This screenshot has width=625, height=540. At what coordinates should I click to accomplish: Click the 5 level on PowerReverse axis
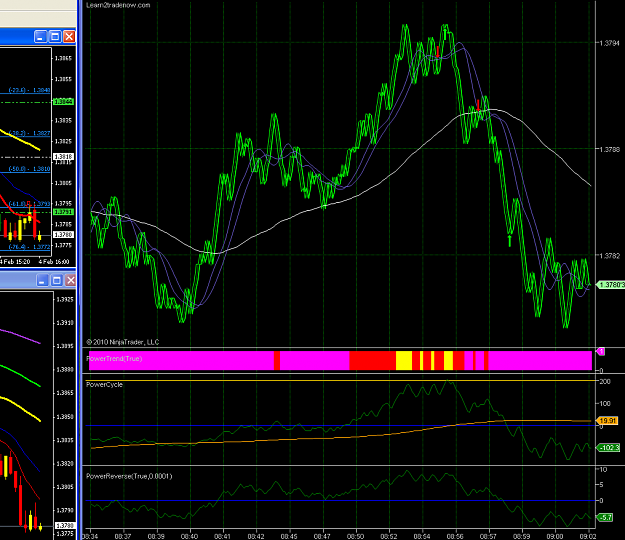(601, 485)
